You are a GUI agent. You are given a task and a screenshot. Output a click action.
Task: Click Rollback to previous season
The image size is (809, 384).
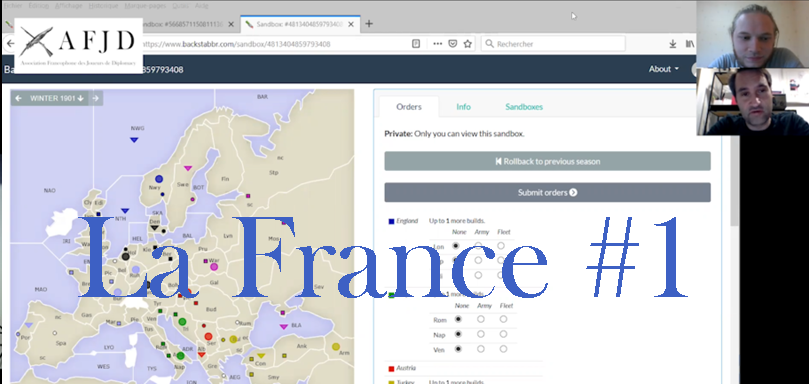[547, 161]
